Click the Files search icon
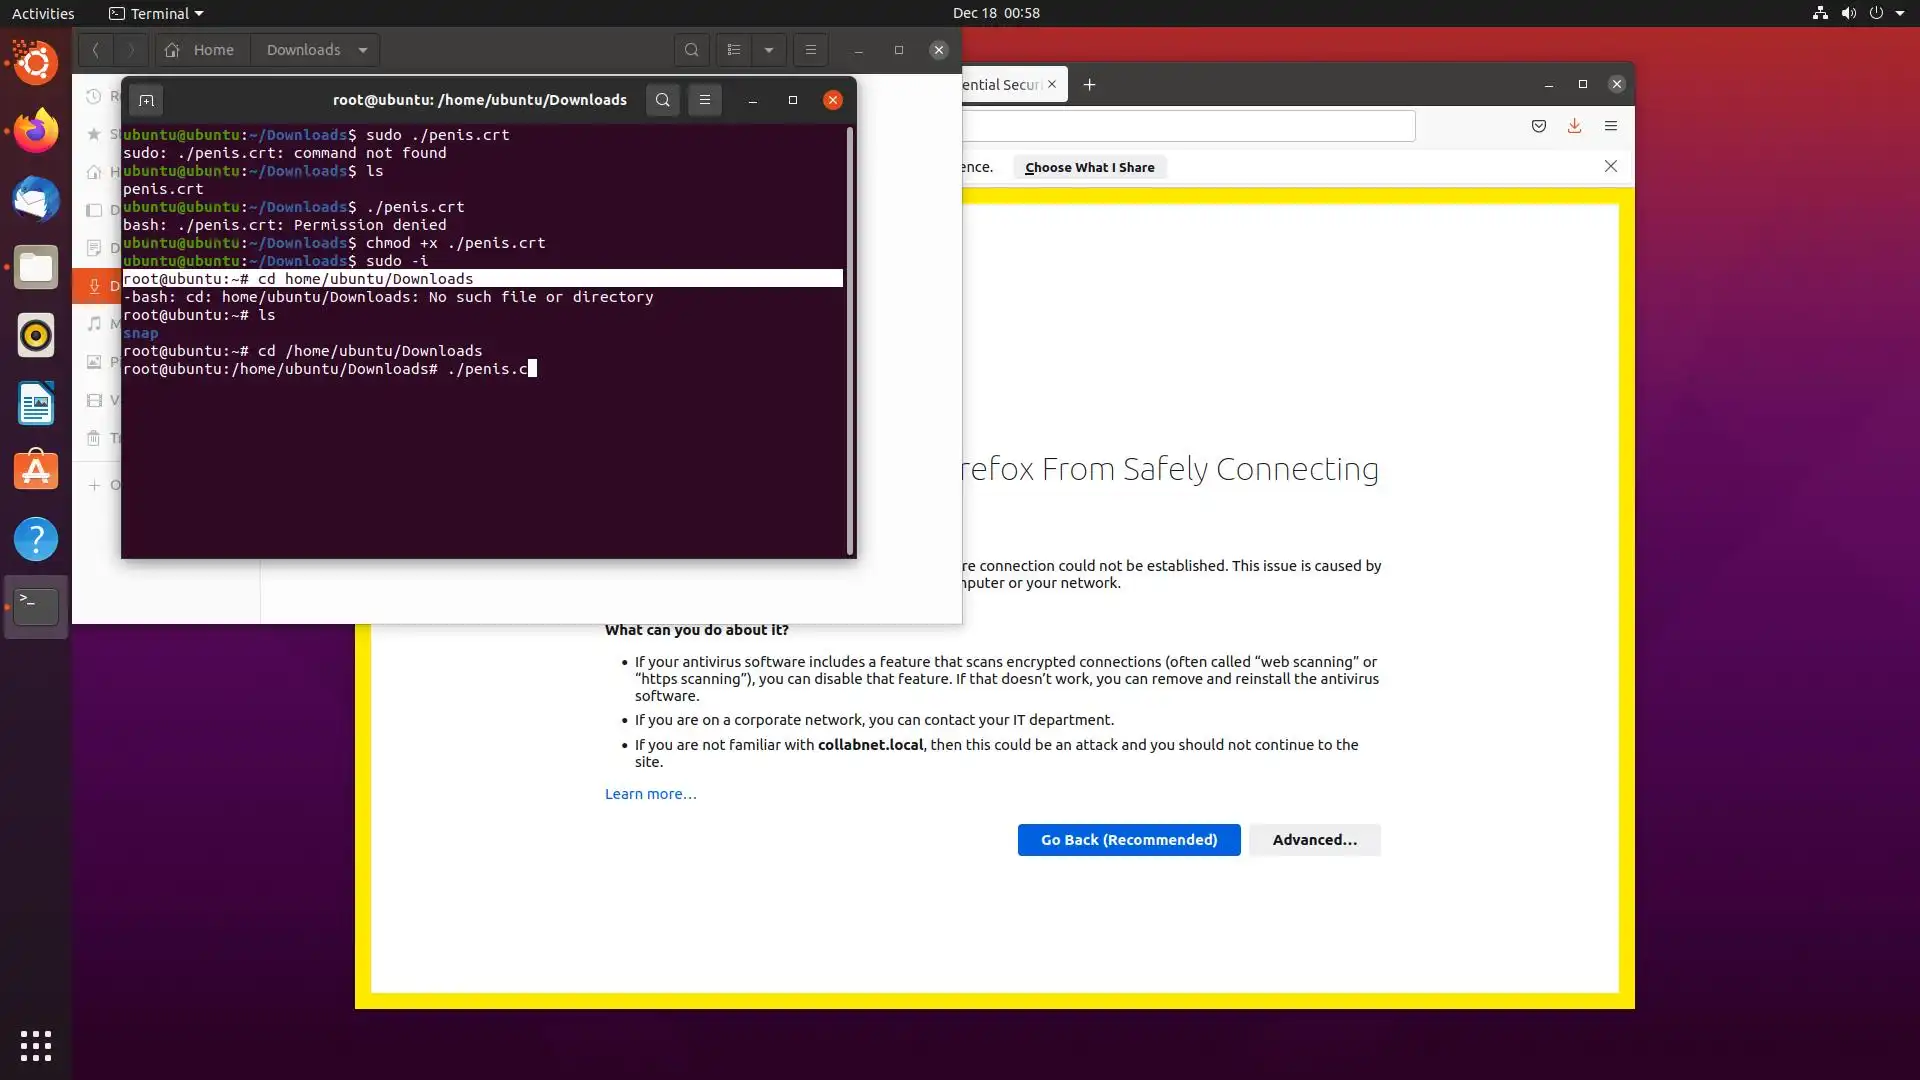This screenshot has width=1920, height=1080. pos(691,50)
